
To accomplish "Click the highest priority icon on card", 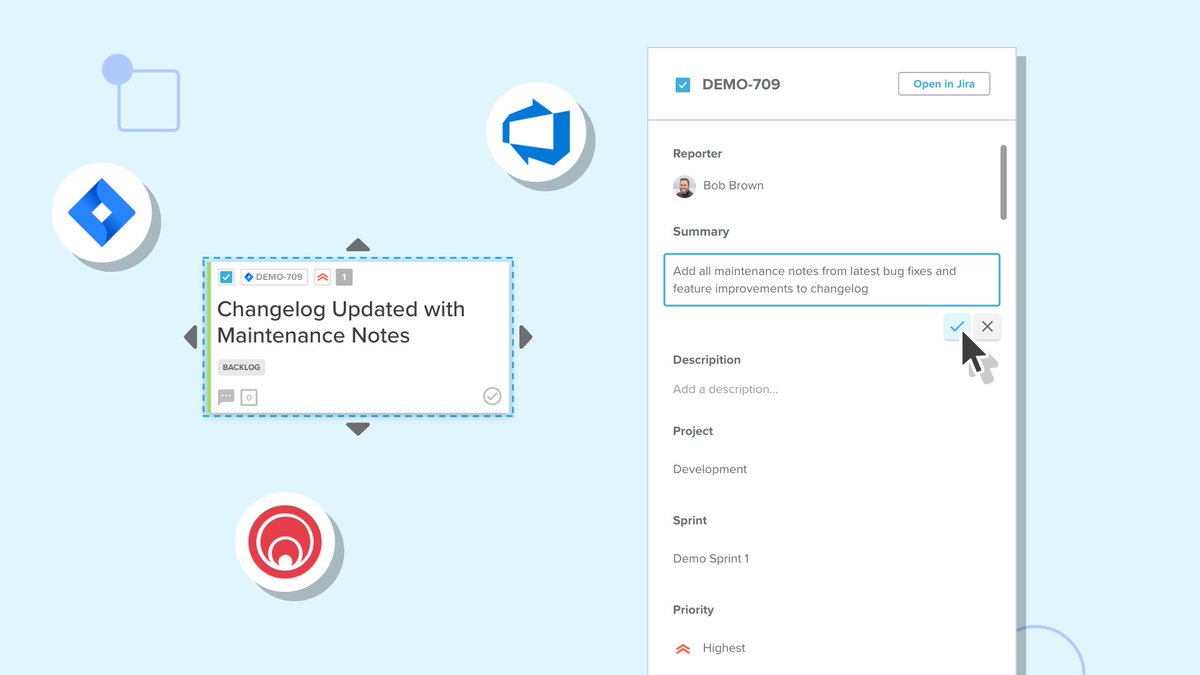I will coord(322,277).
